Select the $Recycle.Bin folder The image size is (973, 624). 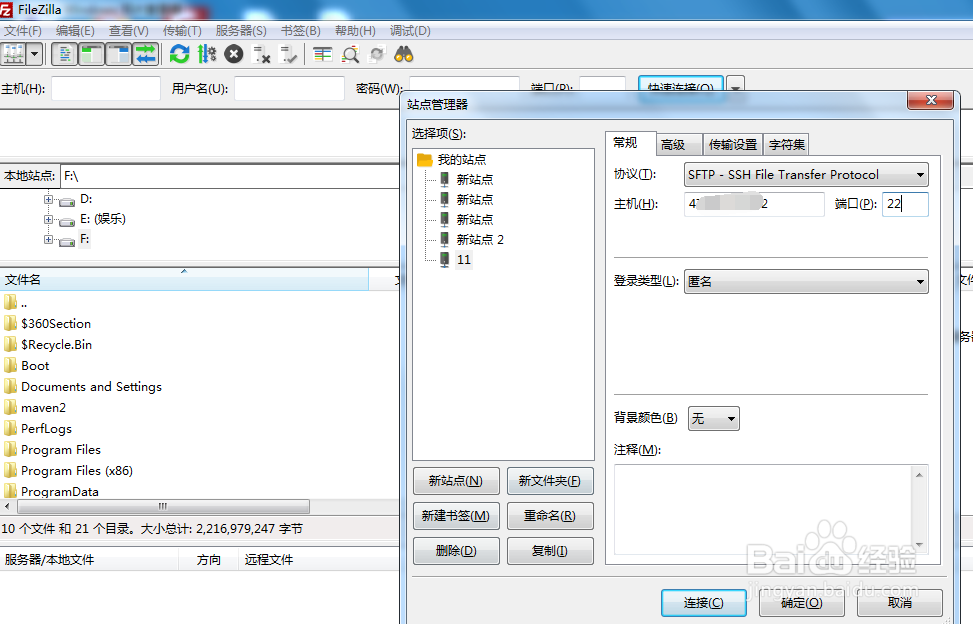[x=56, y=345]
